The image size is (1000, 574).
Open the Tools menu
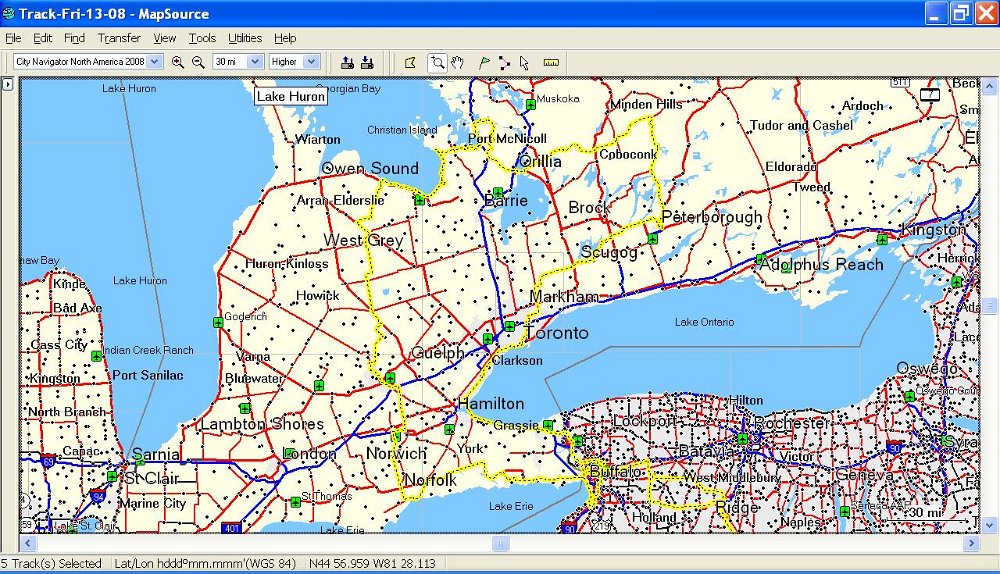click(202, 38)
